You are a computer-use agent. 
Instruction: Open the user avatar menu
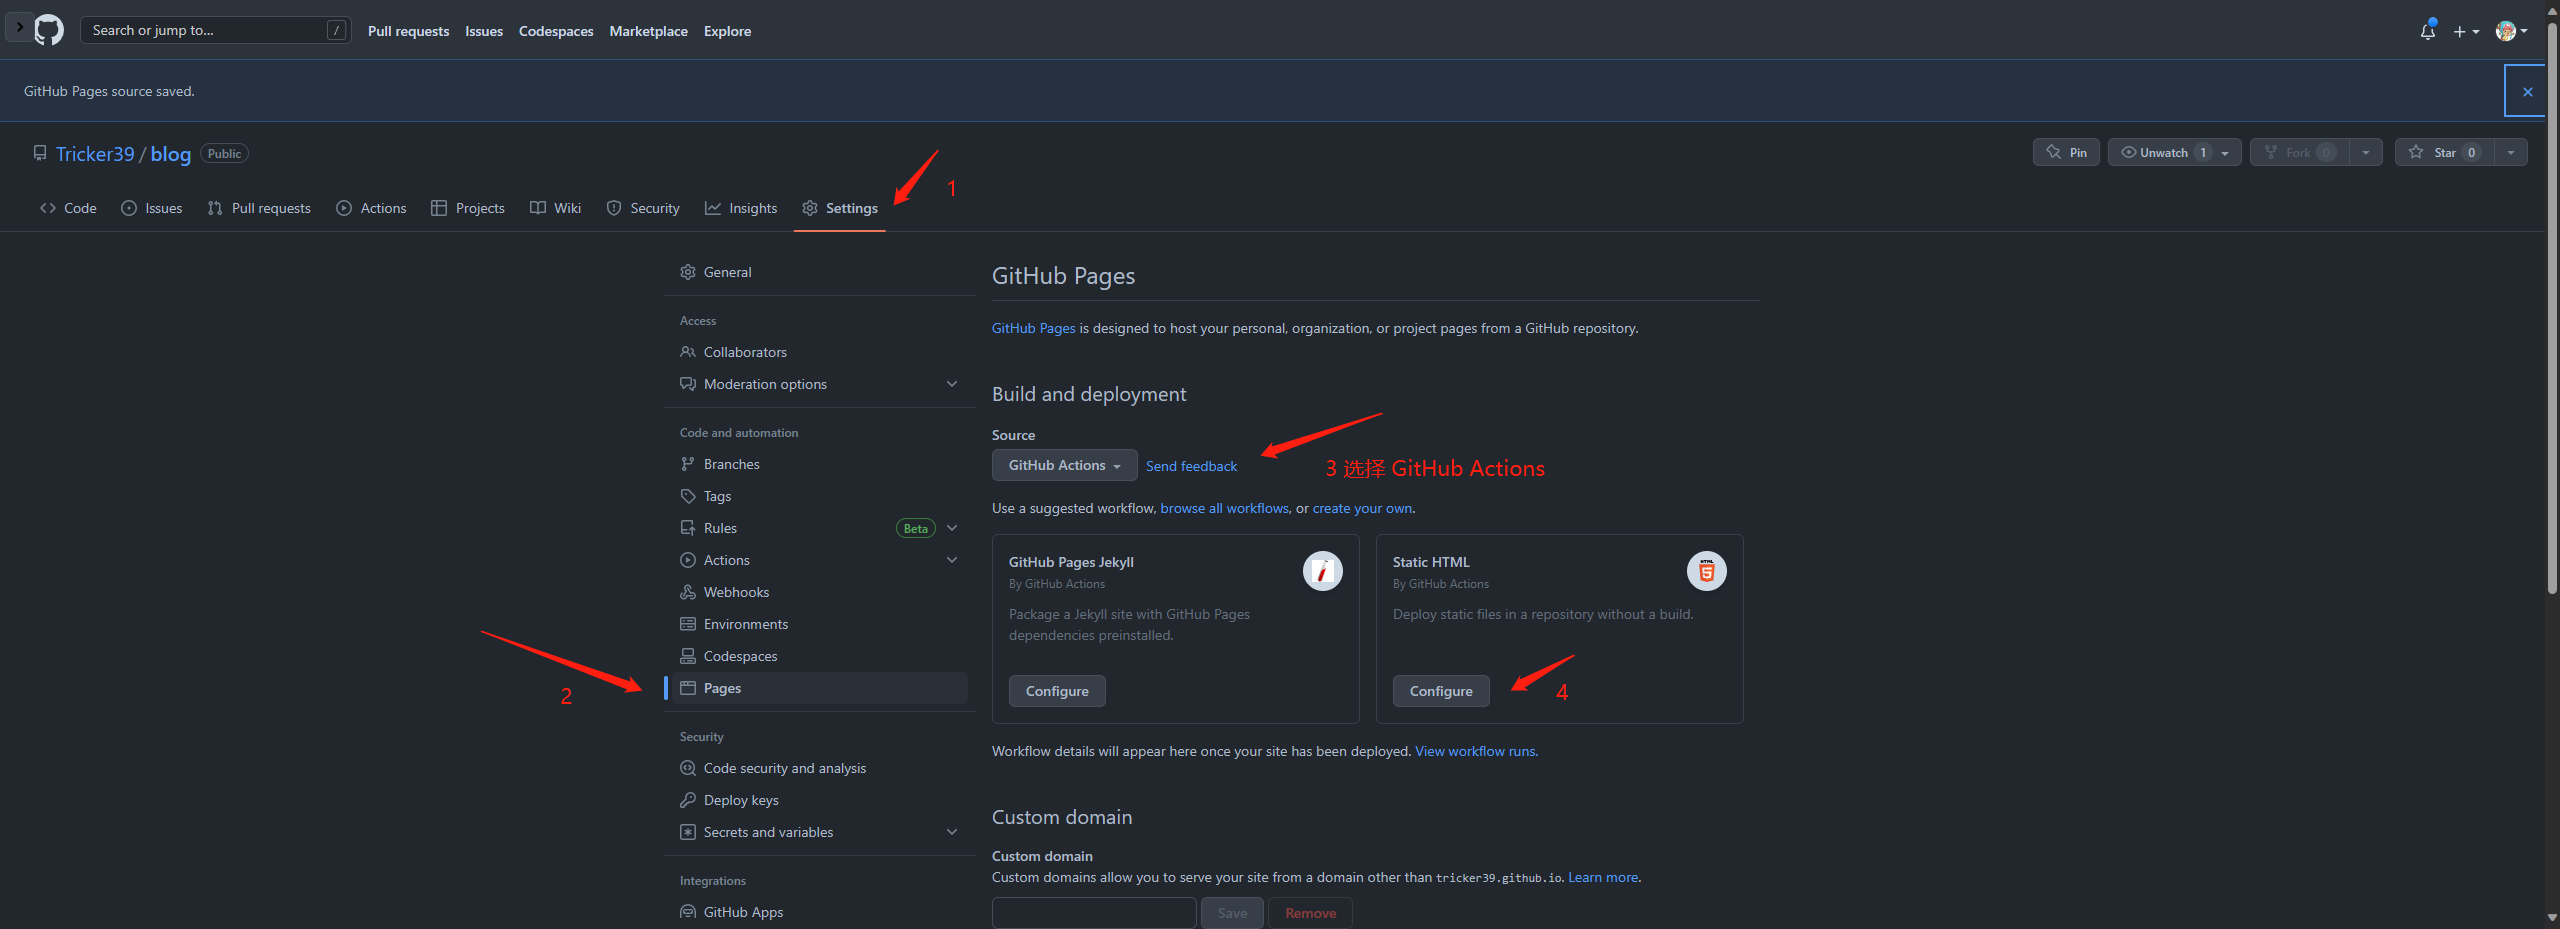pos(2511,31)
